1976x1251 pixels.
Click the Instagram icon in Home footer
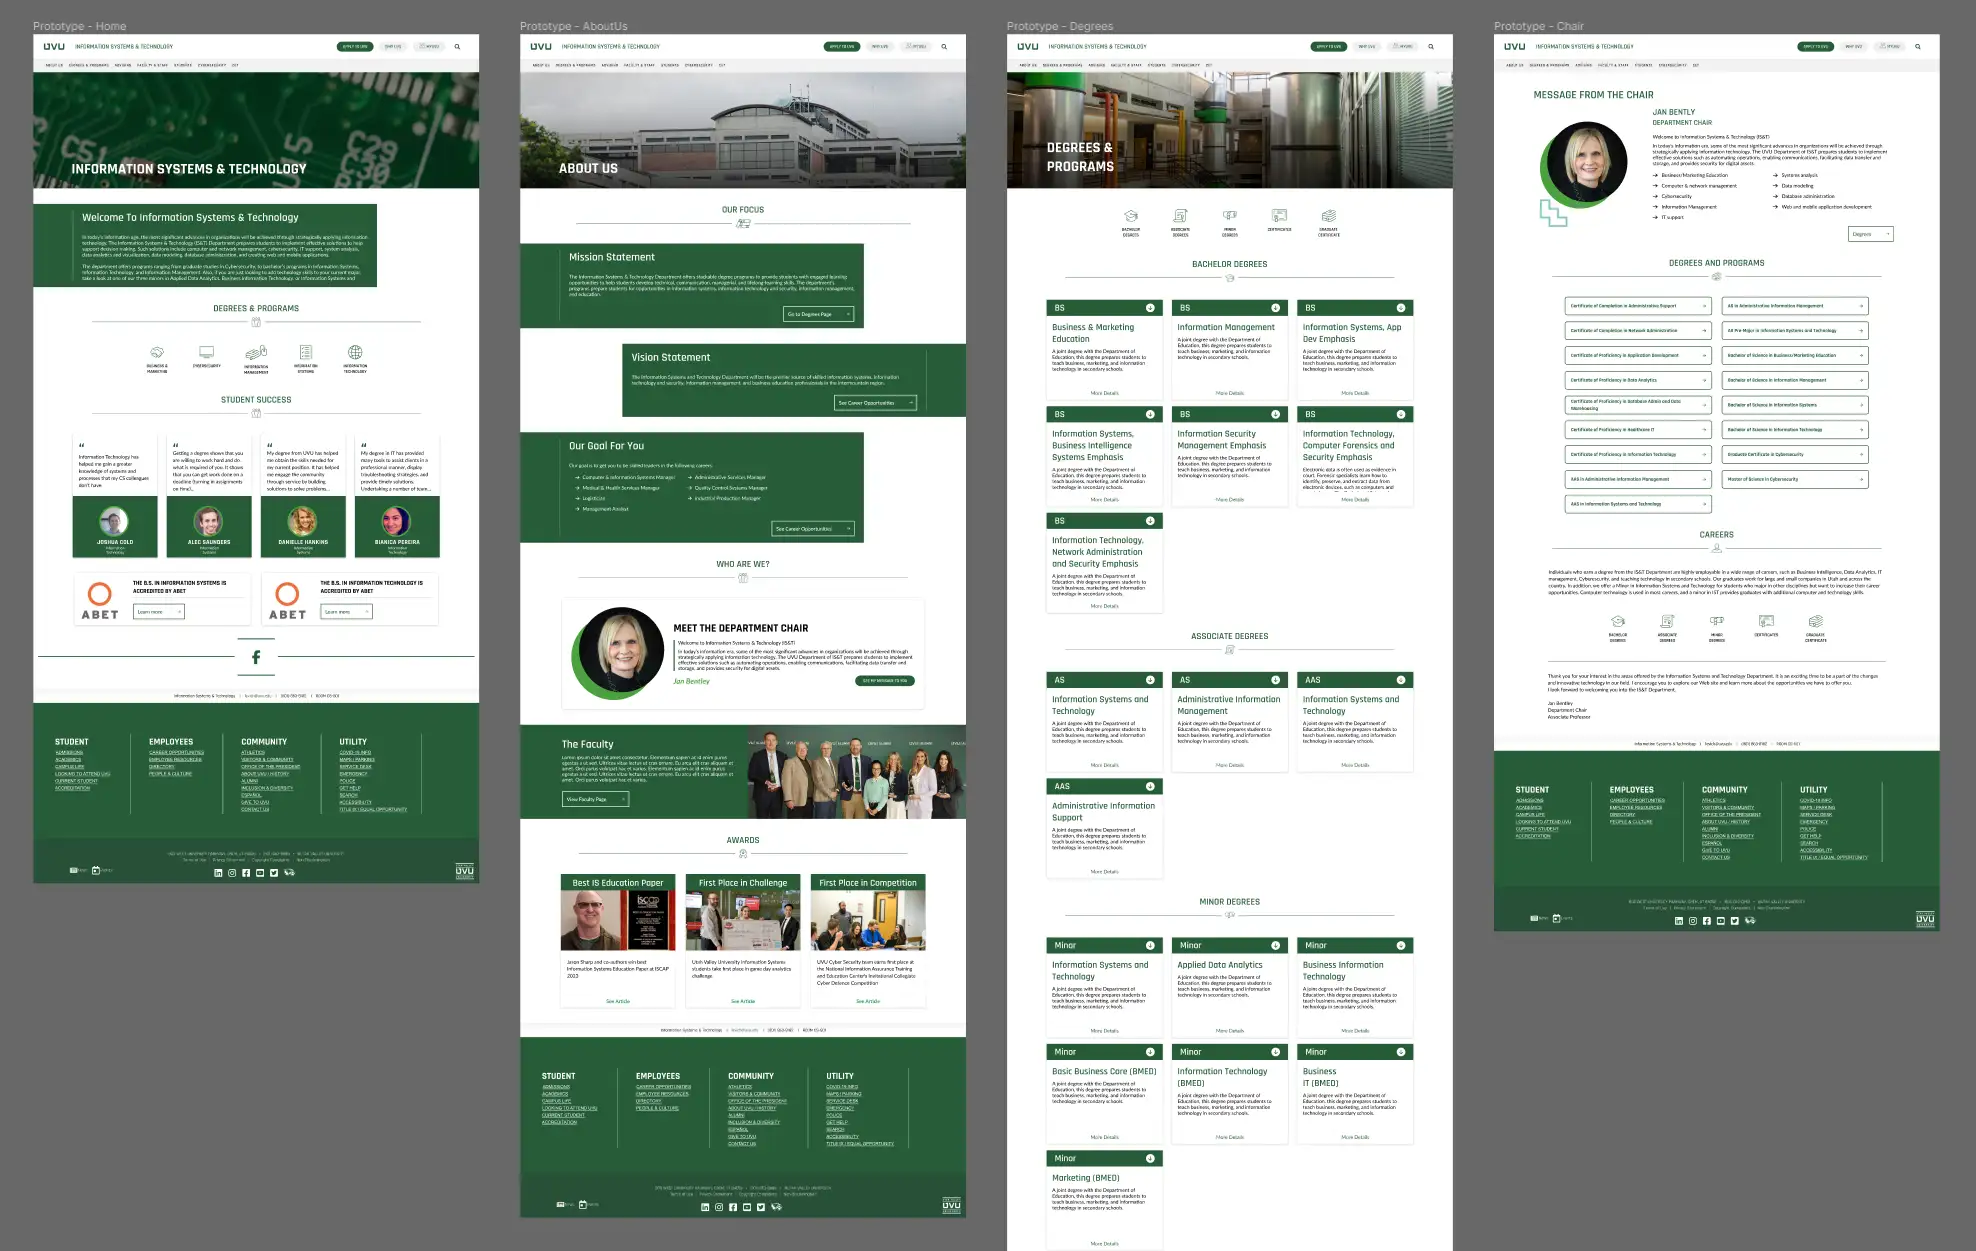[232, 873]
